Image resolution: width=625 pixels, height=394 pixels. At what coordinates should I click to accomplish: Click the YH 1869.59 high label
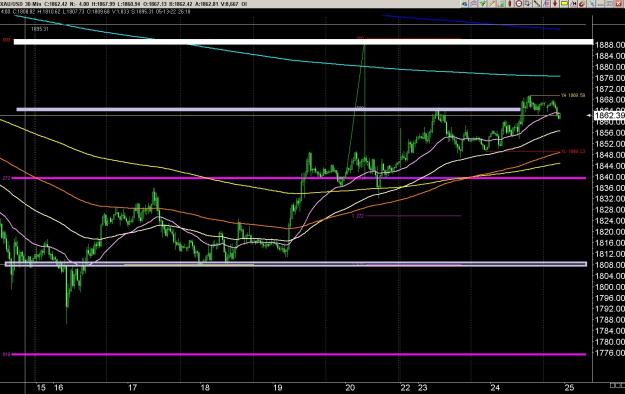point(573,95)
